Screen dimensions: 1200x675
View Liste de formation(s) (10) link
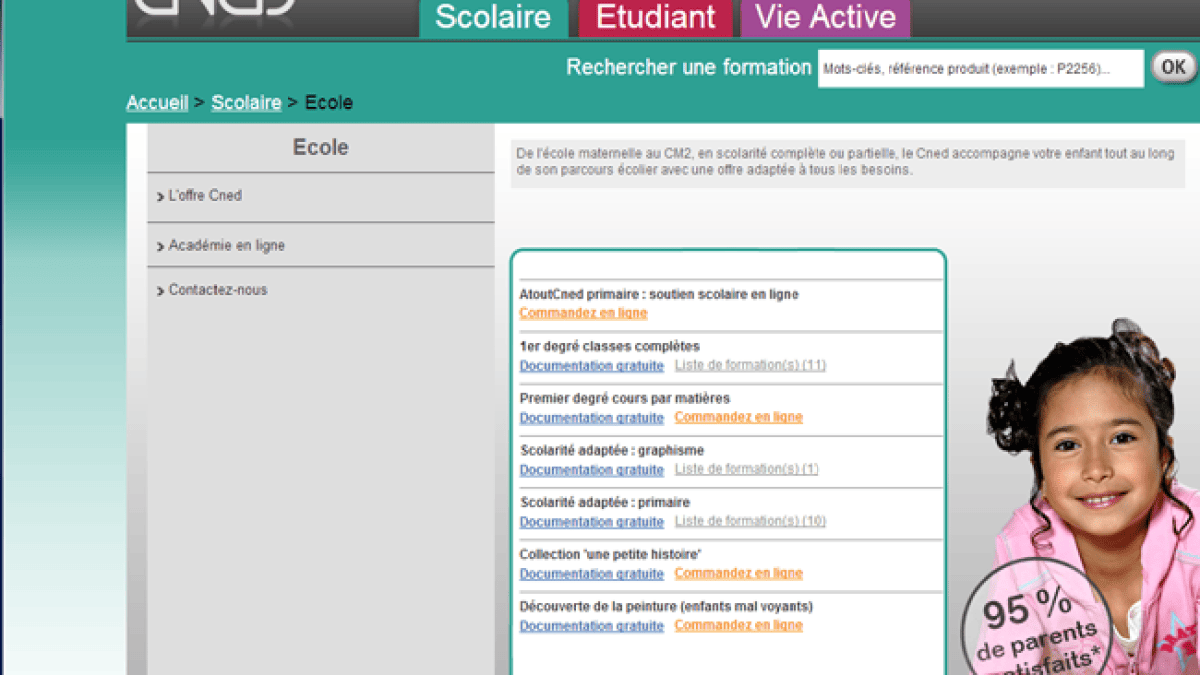pyautogui.click(x=750, y=521)
